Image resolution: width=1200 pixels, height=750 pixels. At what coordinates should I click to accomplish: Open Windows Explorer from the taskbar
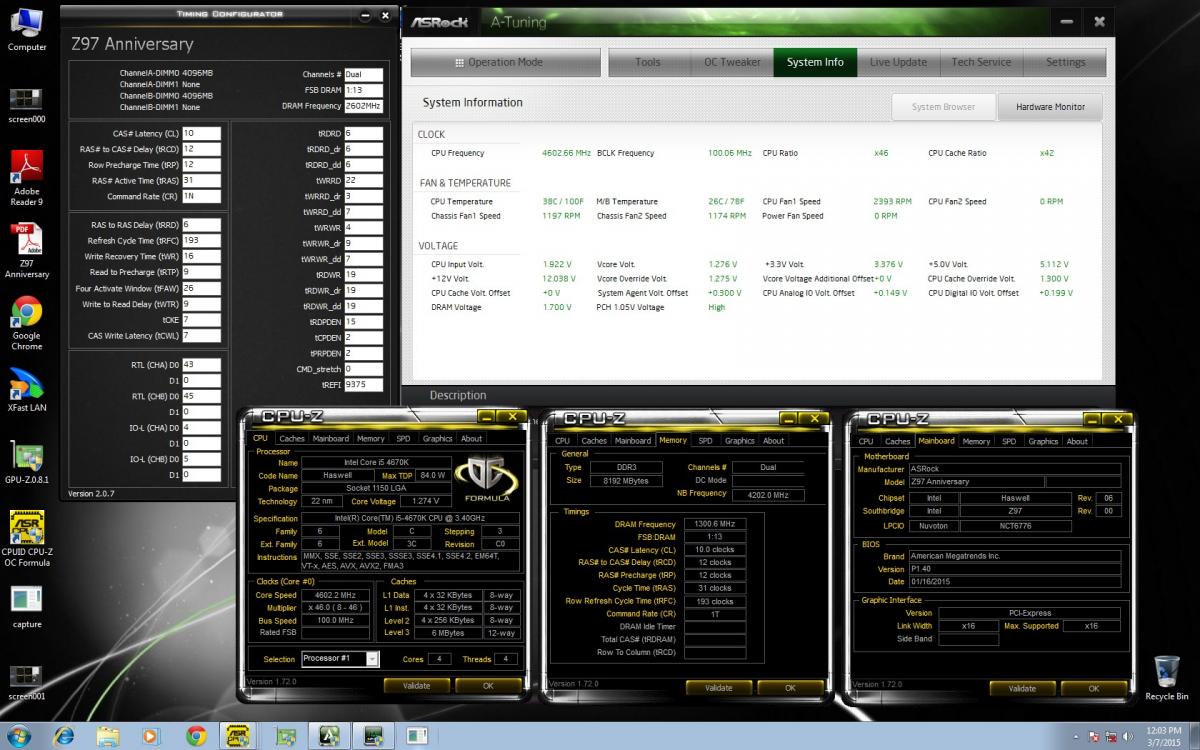tap(108, 736)
